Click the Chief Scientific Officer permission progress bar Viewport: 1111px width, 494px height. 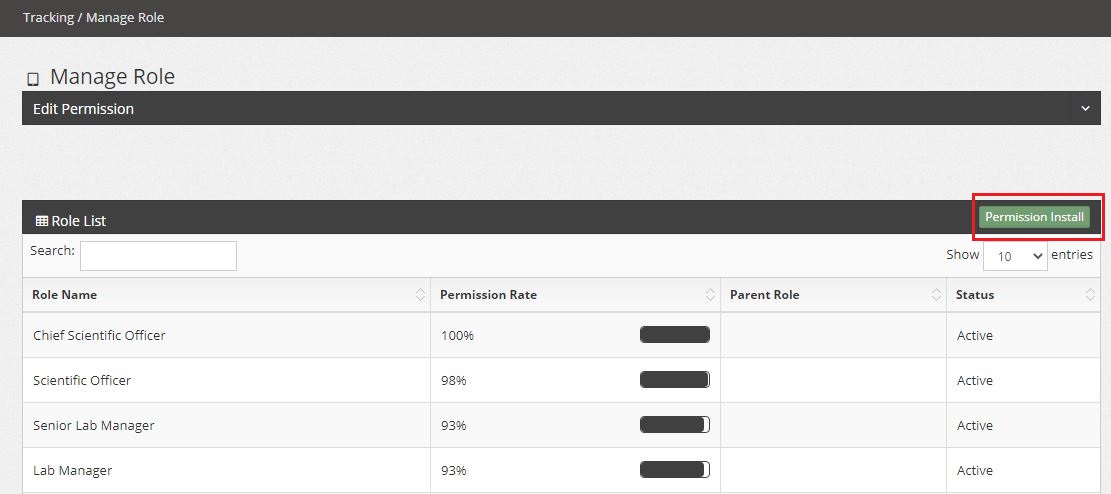tap(675, 335)
